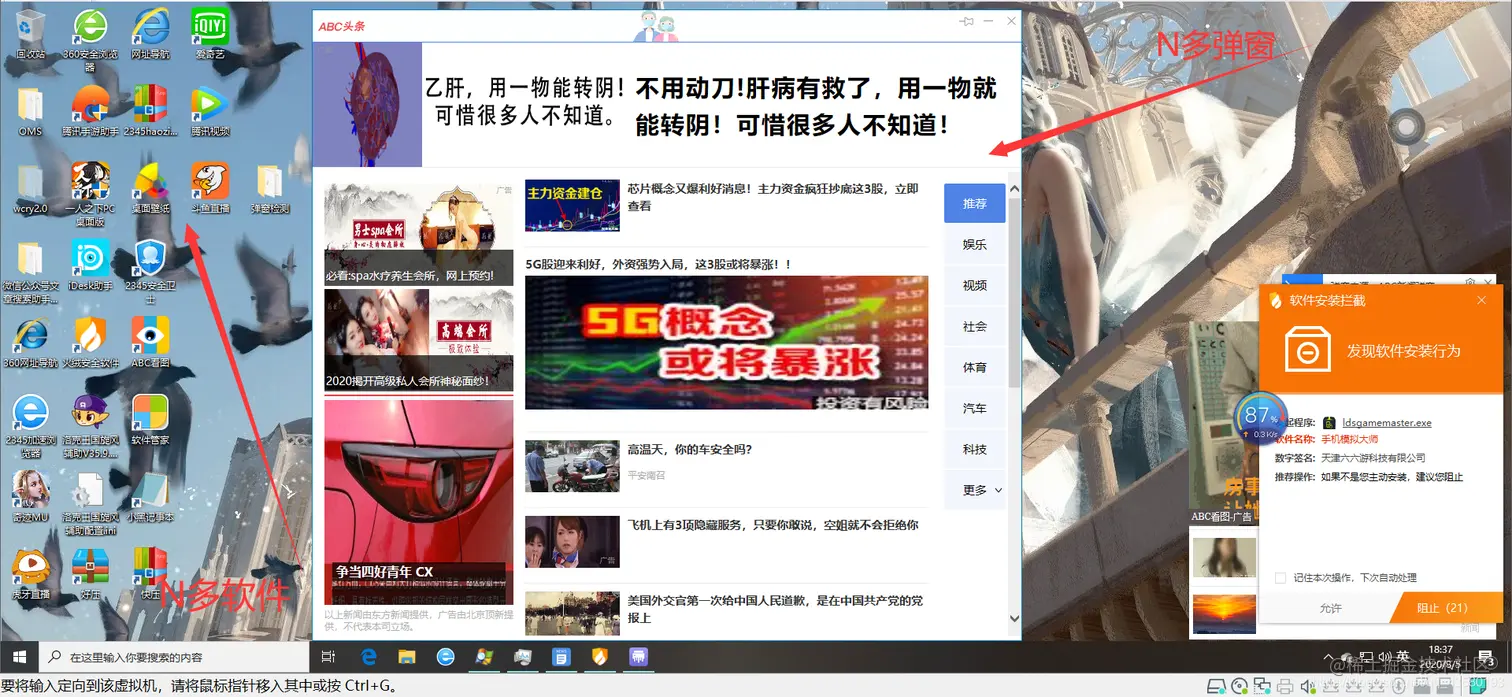Launch the 腾讯视频 desktop shortcut
The width and height of the screenshot is (1512, 697).
(209, 110)
